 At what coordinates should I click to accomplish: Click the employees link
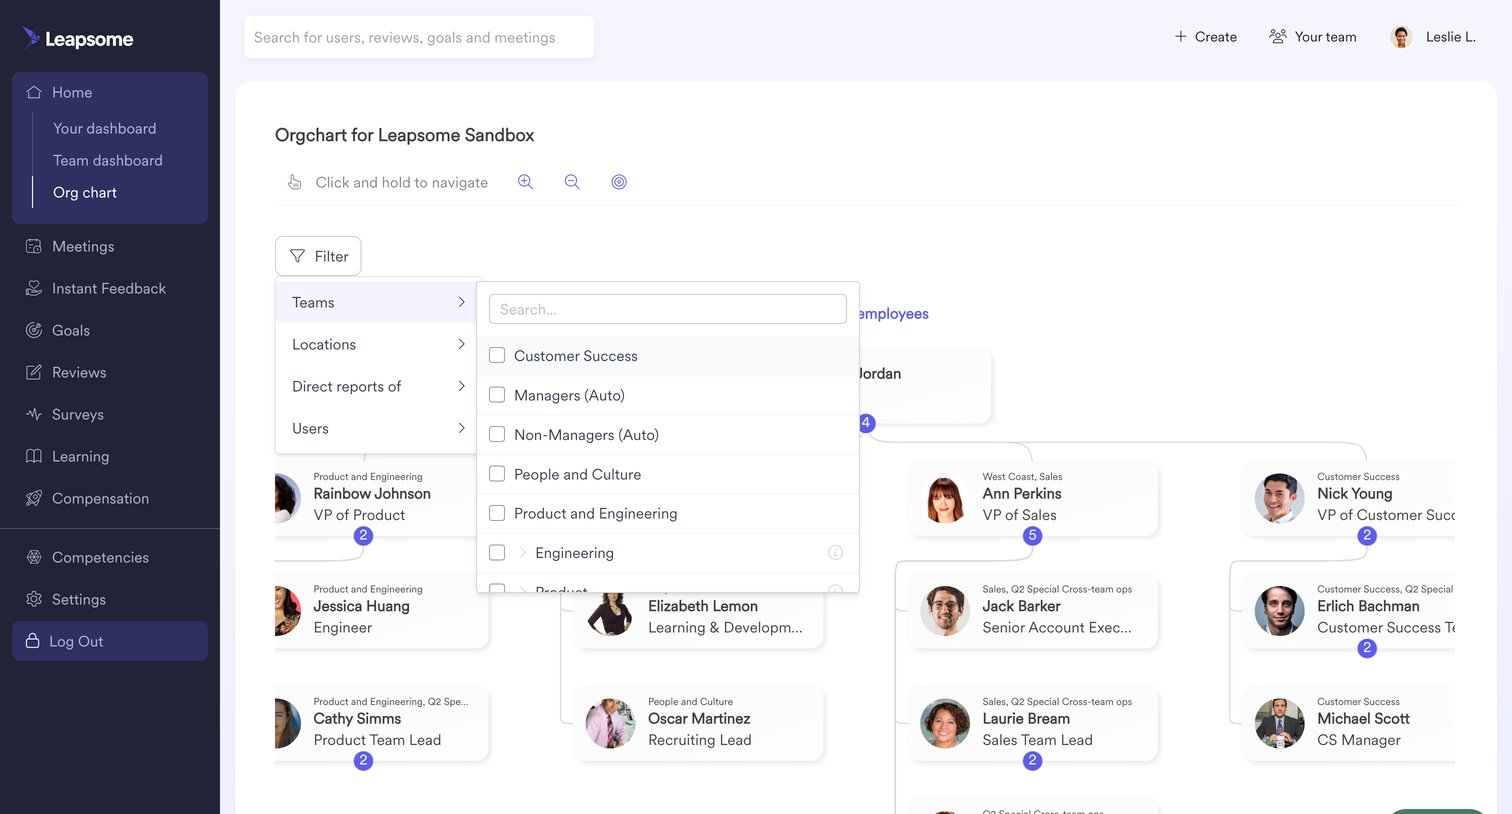(893, 314)
